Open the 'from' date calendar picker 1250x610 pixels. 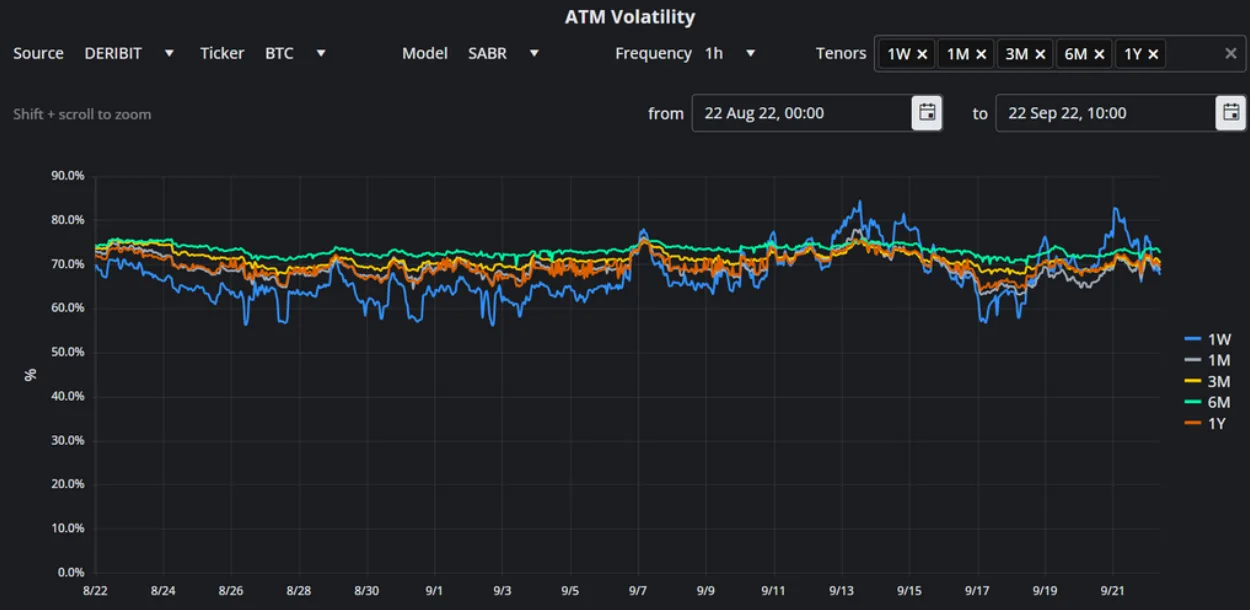coord(927,113)
